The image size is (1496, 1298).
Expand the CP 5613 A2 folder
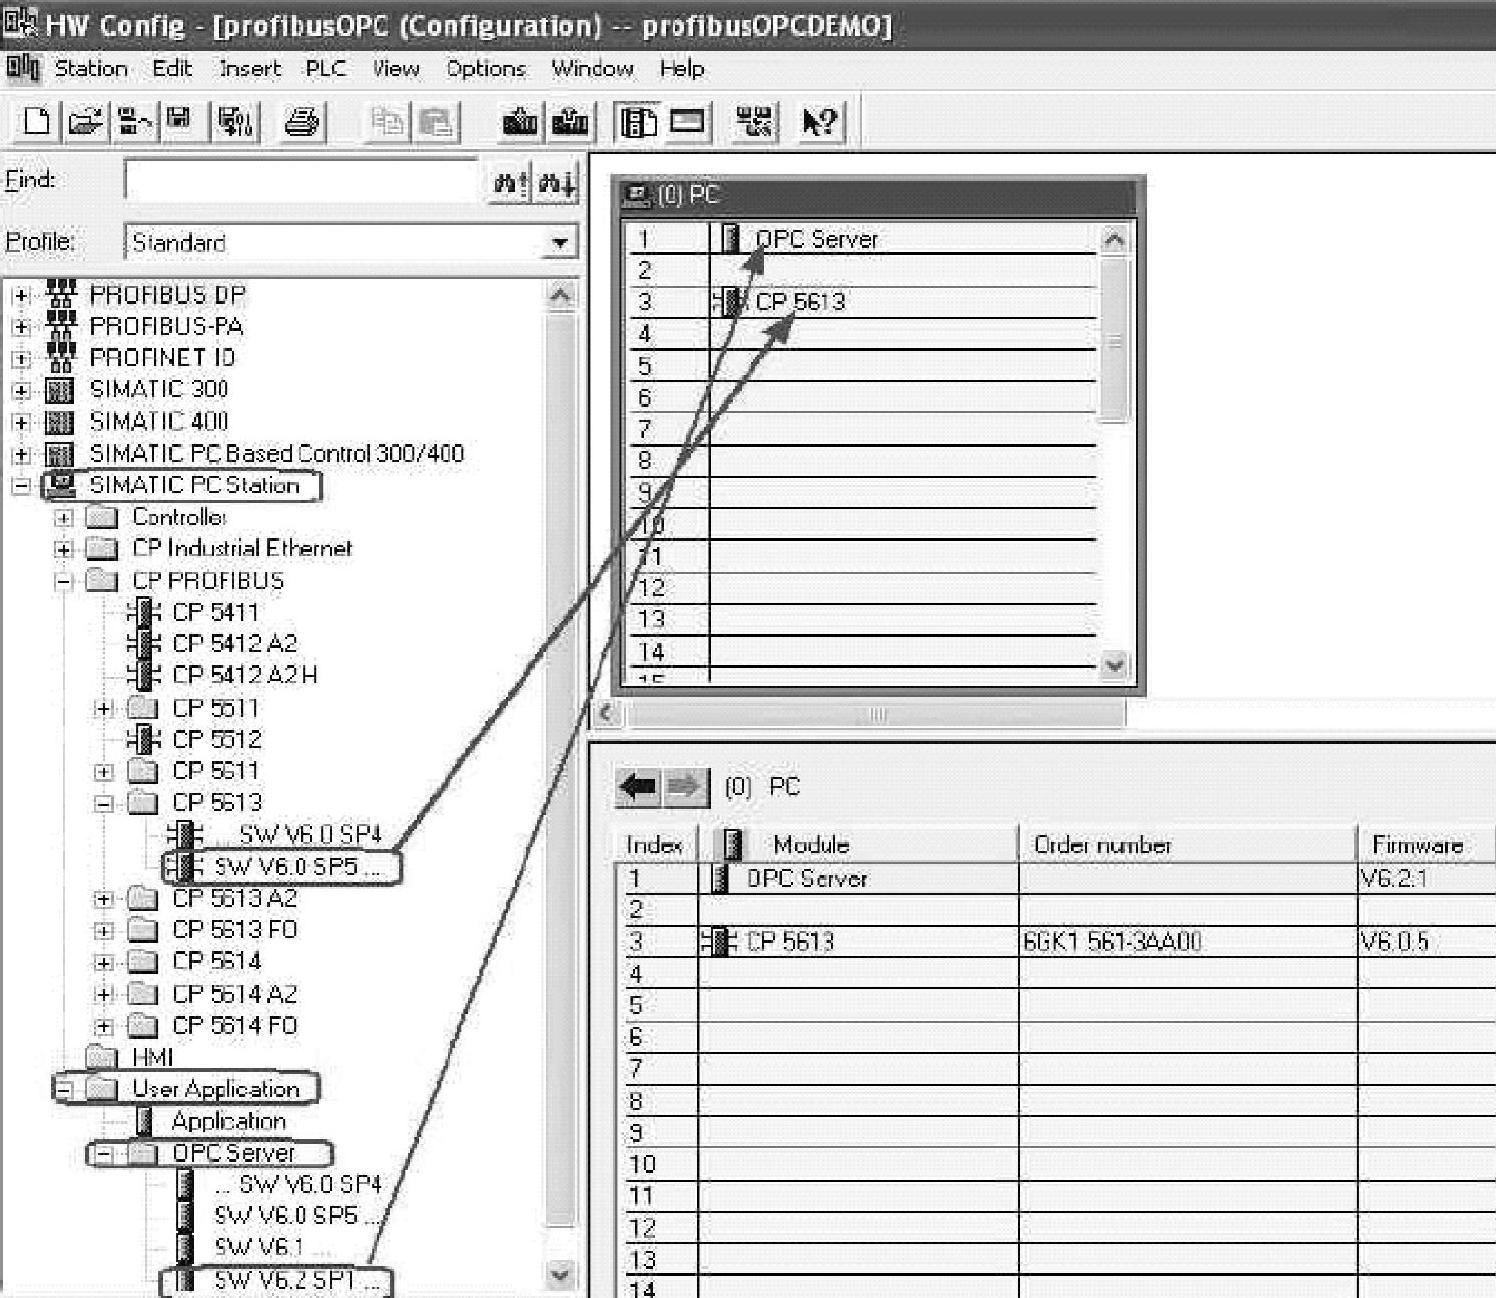coord(104,899)
